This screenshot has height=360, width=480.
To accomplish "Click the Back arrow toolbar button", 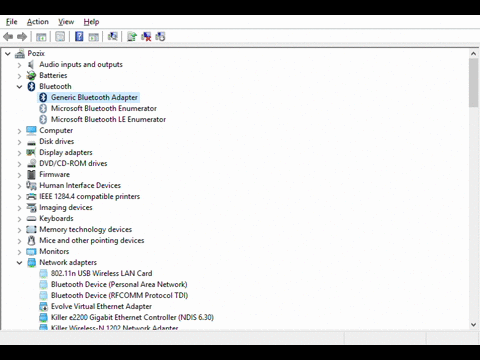I will (8, 37).
